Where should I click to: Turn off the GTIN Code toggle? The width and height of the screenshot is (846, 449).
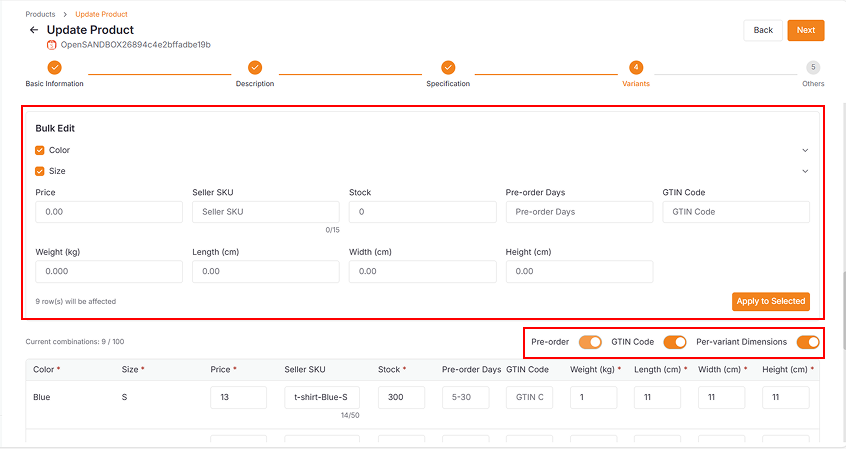(675, 342)
